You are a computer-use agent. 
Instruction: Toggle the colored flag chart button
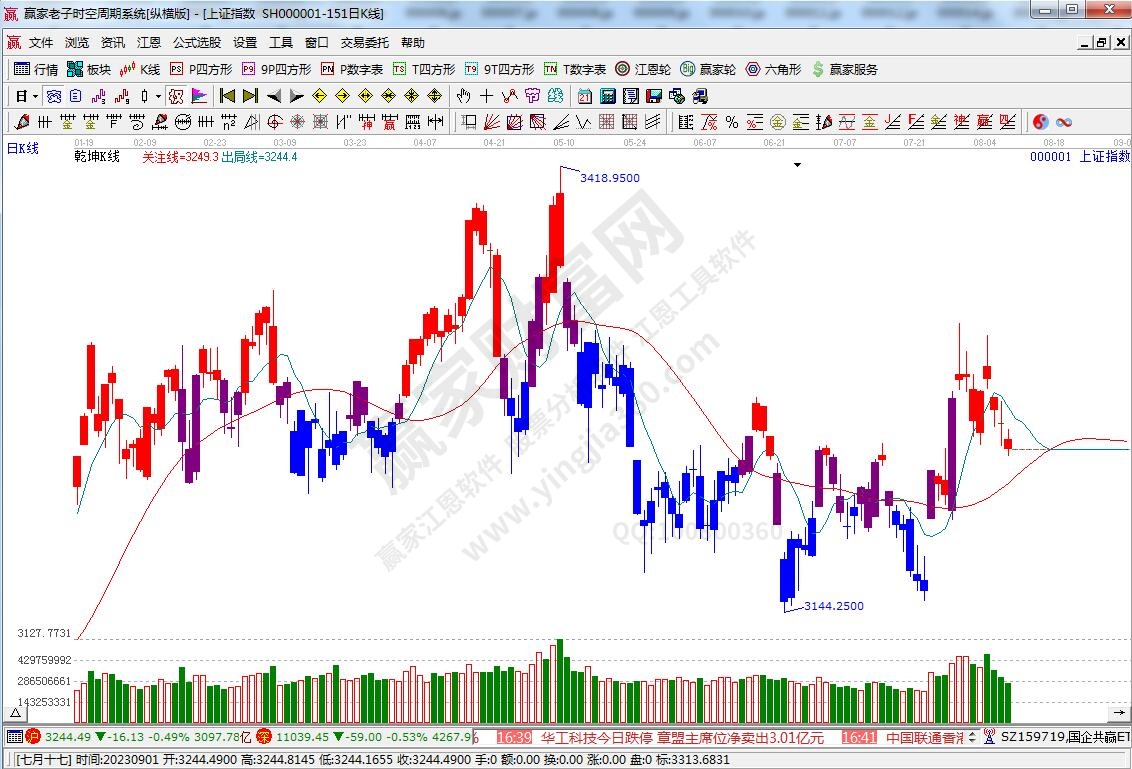(199, 96)
